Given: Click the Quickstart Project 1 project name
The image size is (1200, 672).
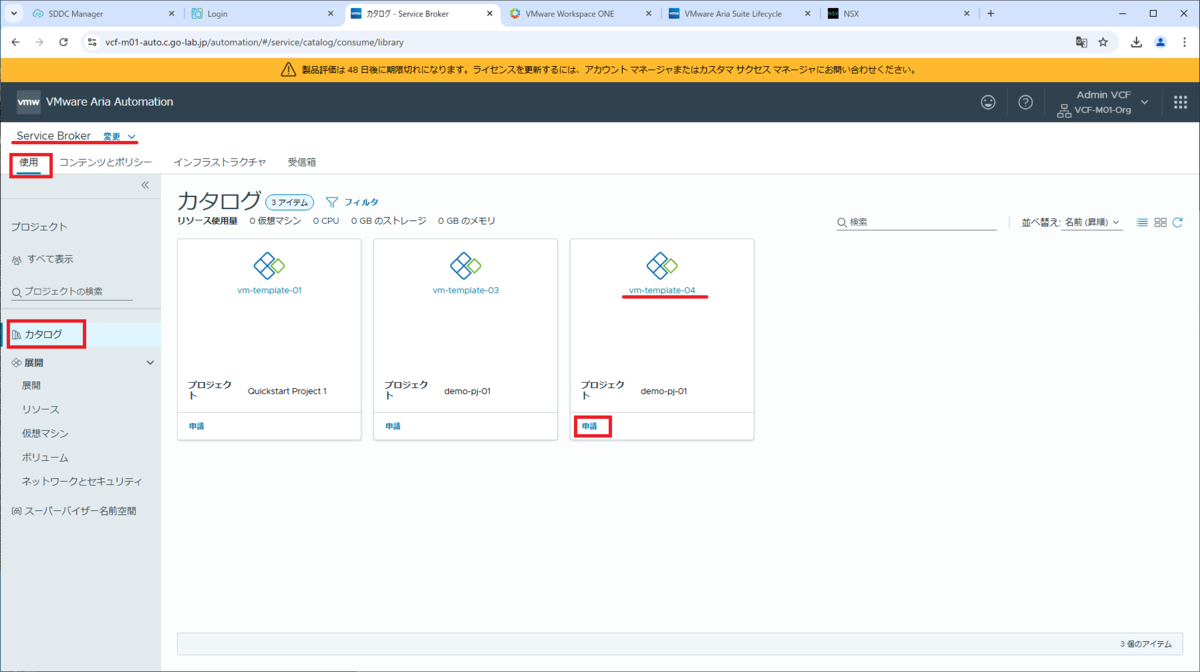Looking at the screenshot, I should point(287,391).
